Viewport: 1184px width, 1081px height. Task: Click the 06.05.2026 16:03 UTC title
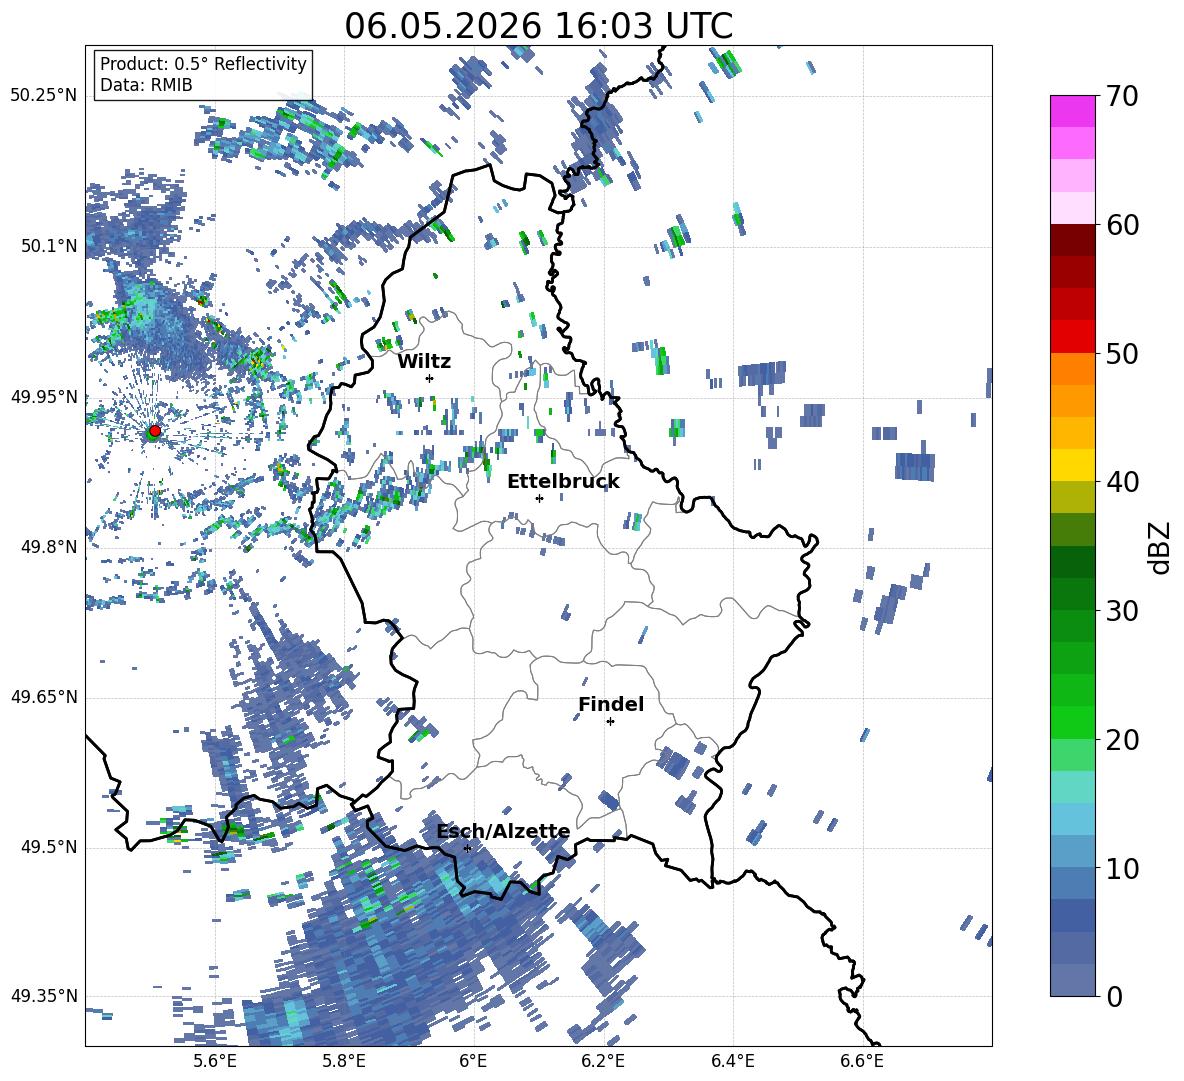point(538,26)
